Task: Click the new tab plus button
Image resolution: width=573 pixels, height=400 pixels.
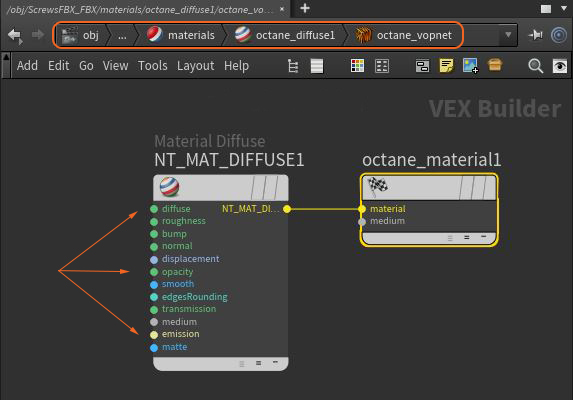Action: (305, 8)
